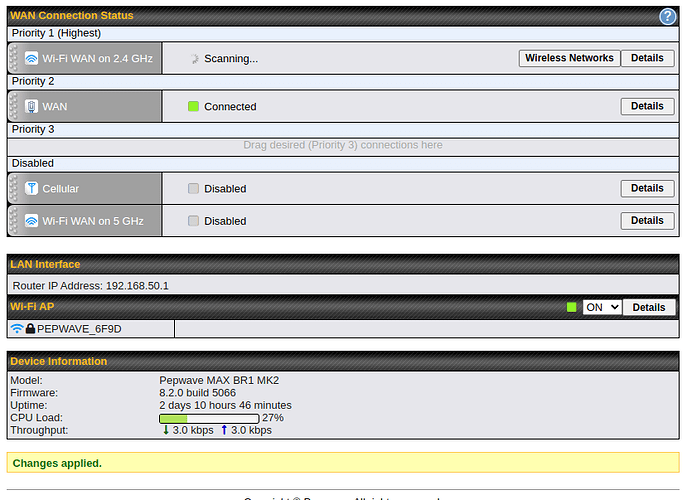Click the green Connected status indicator

click(193, 106)
